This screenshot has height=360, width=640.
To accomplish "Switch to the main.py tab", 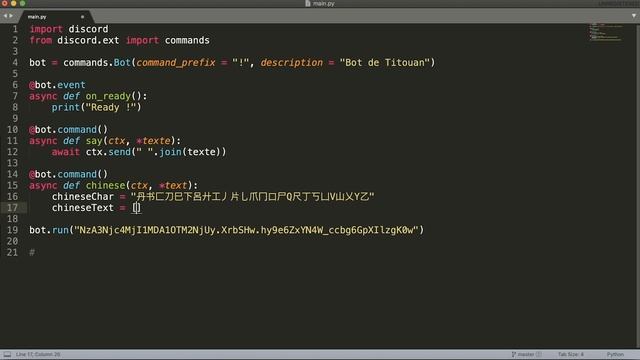I will 37,17.
